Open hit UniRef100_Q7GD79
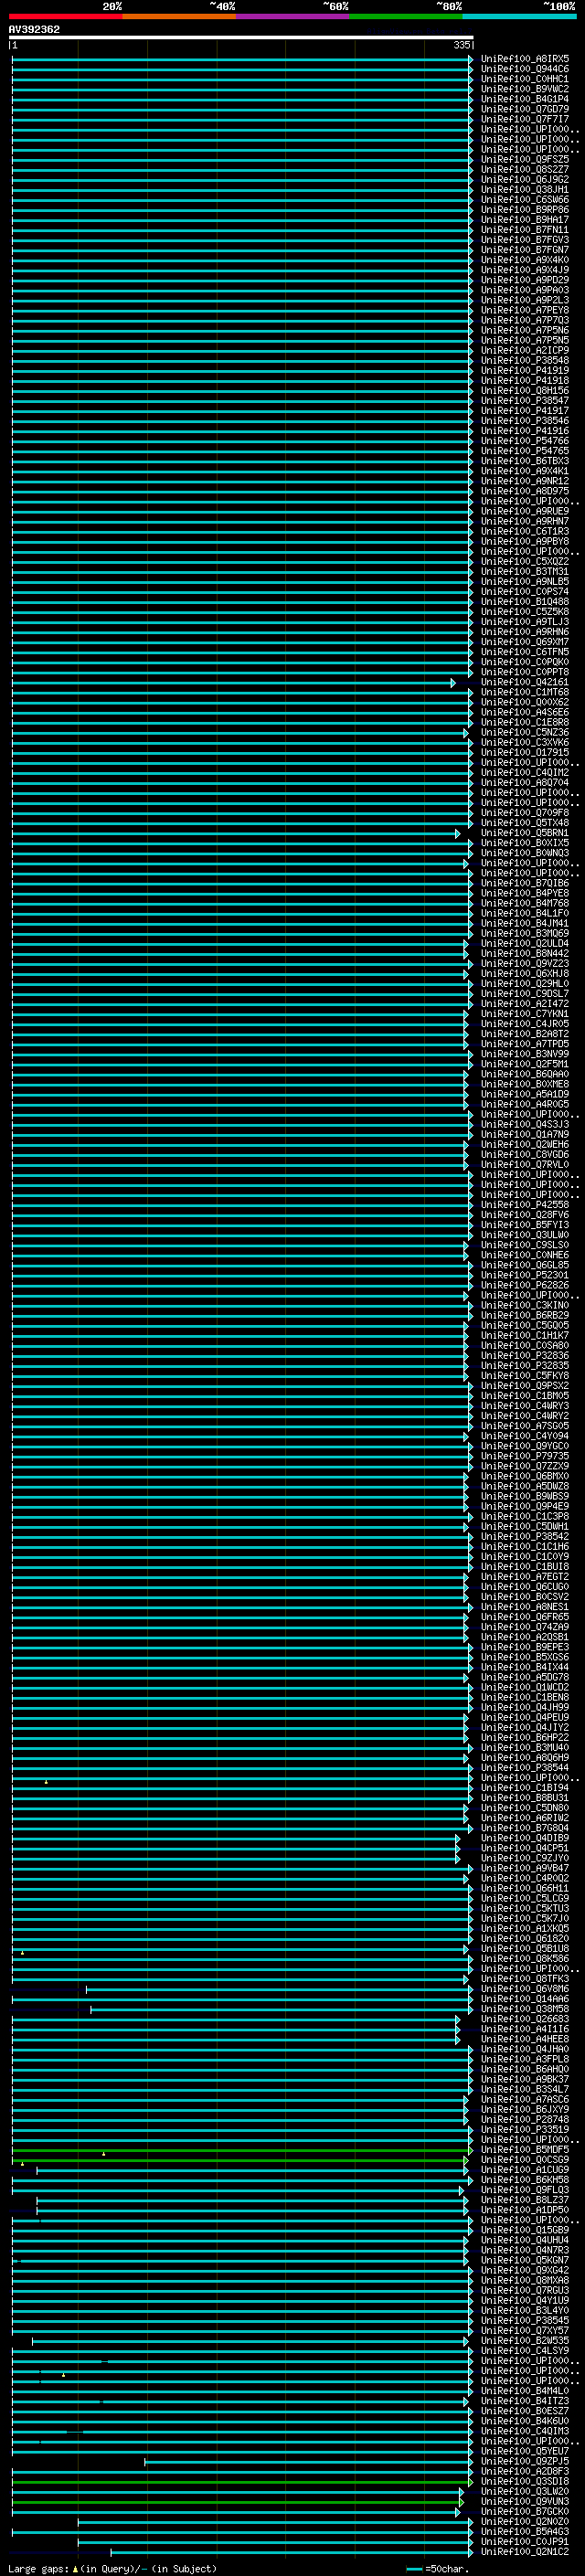 pos(525,109)
